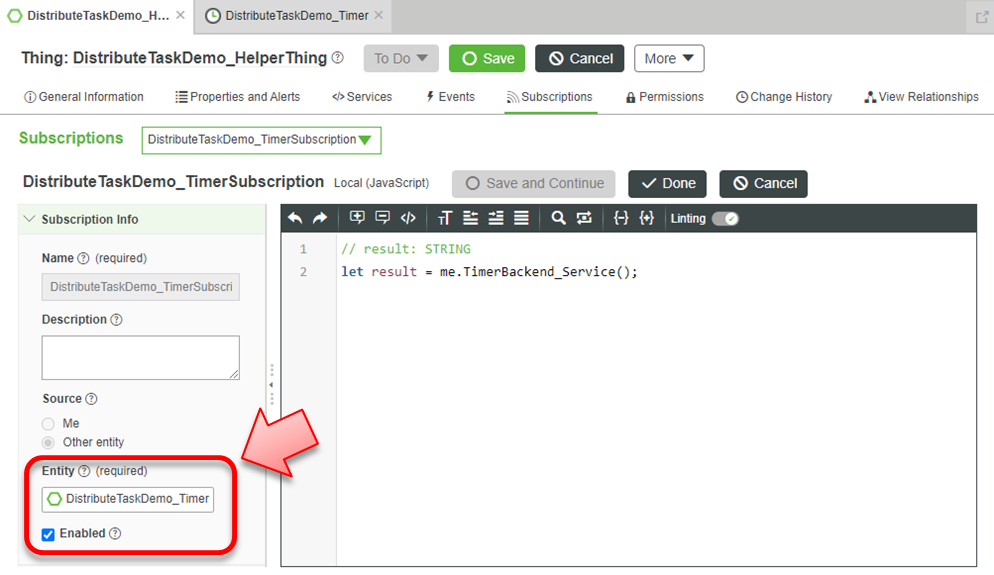
Task: Click the 'Local (JavaScript)' label
Action: 382,183
